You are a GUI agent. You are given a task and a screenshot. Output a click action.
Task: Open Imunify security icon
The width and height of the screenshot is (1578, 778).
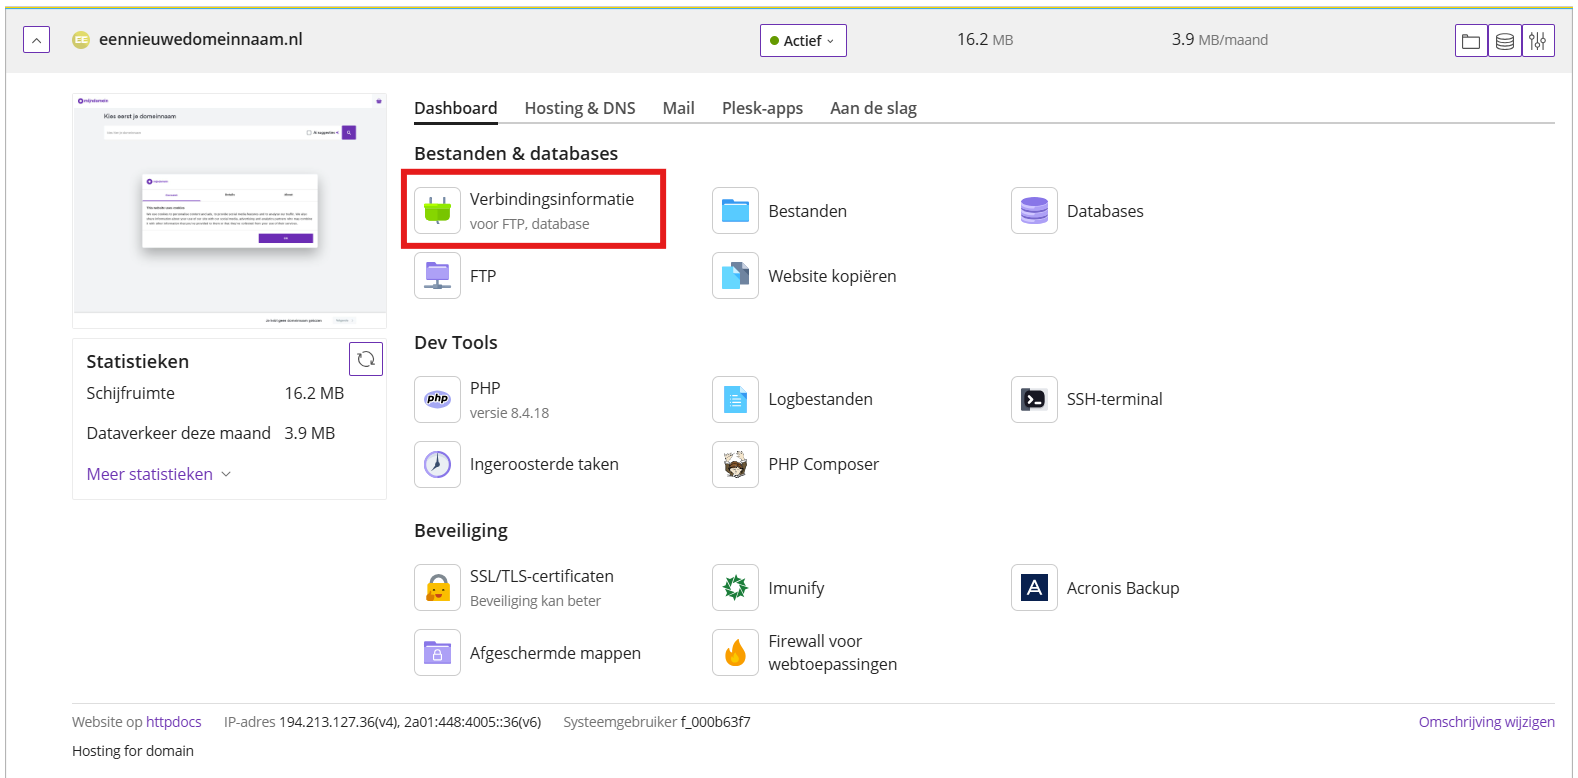tap(735, 588)
